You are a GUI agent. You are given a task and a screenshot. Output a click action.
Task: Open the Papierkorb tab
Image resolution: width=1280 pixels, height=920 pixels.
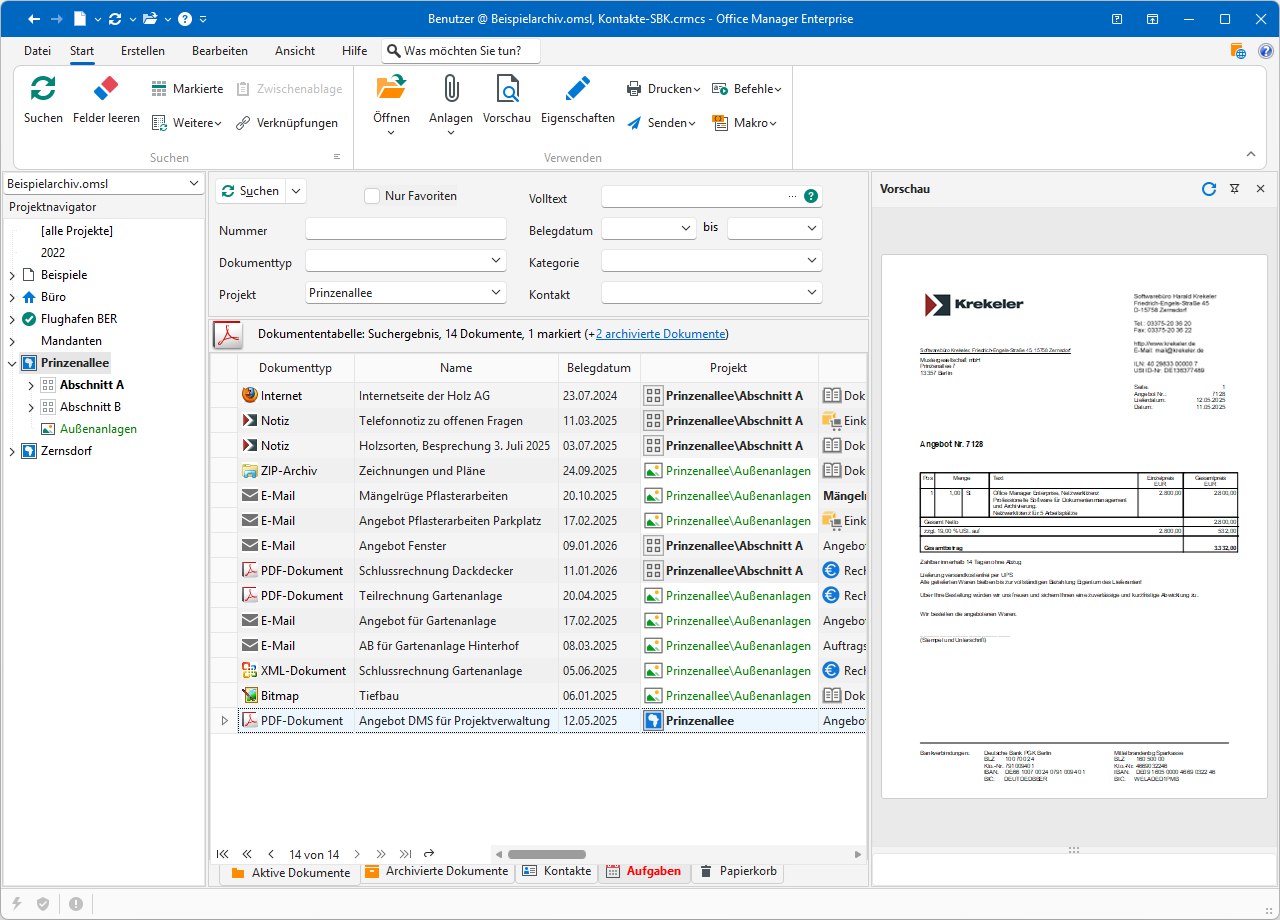click(738, 871)
